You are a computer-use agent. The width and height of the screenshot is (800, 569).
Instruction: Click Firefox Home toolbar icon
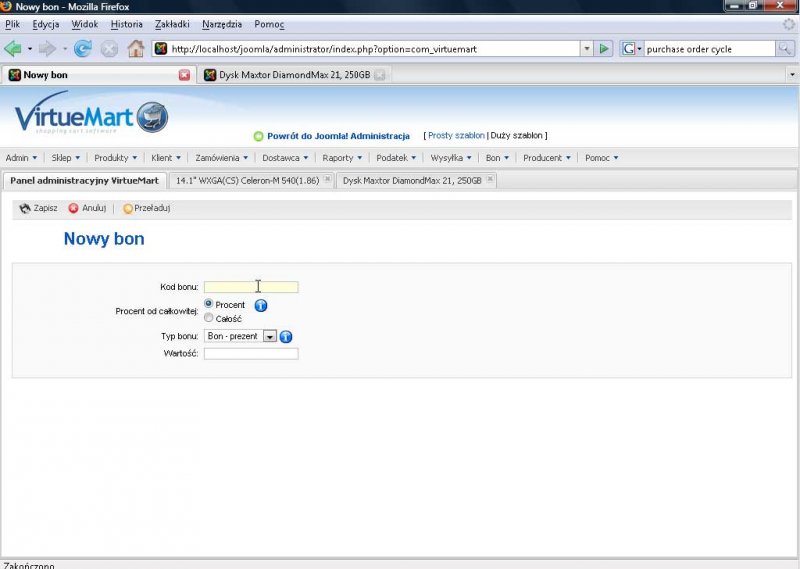coord(136,48)
